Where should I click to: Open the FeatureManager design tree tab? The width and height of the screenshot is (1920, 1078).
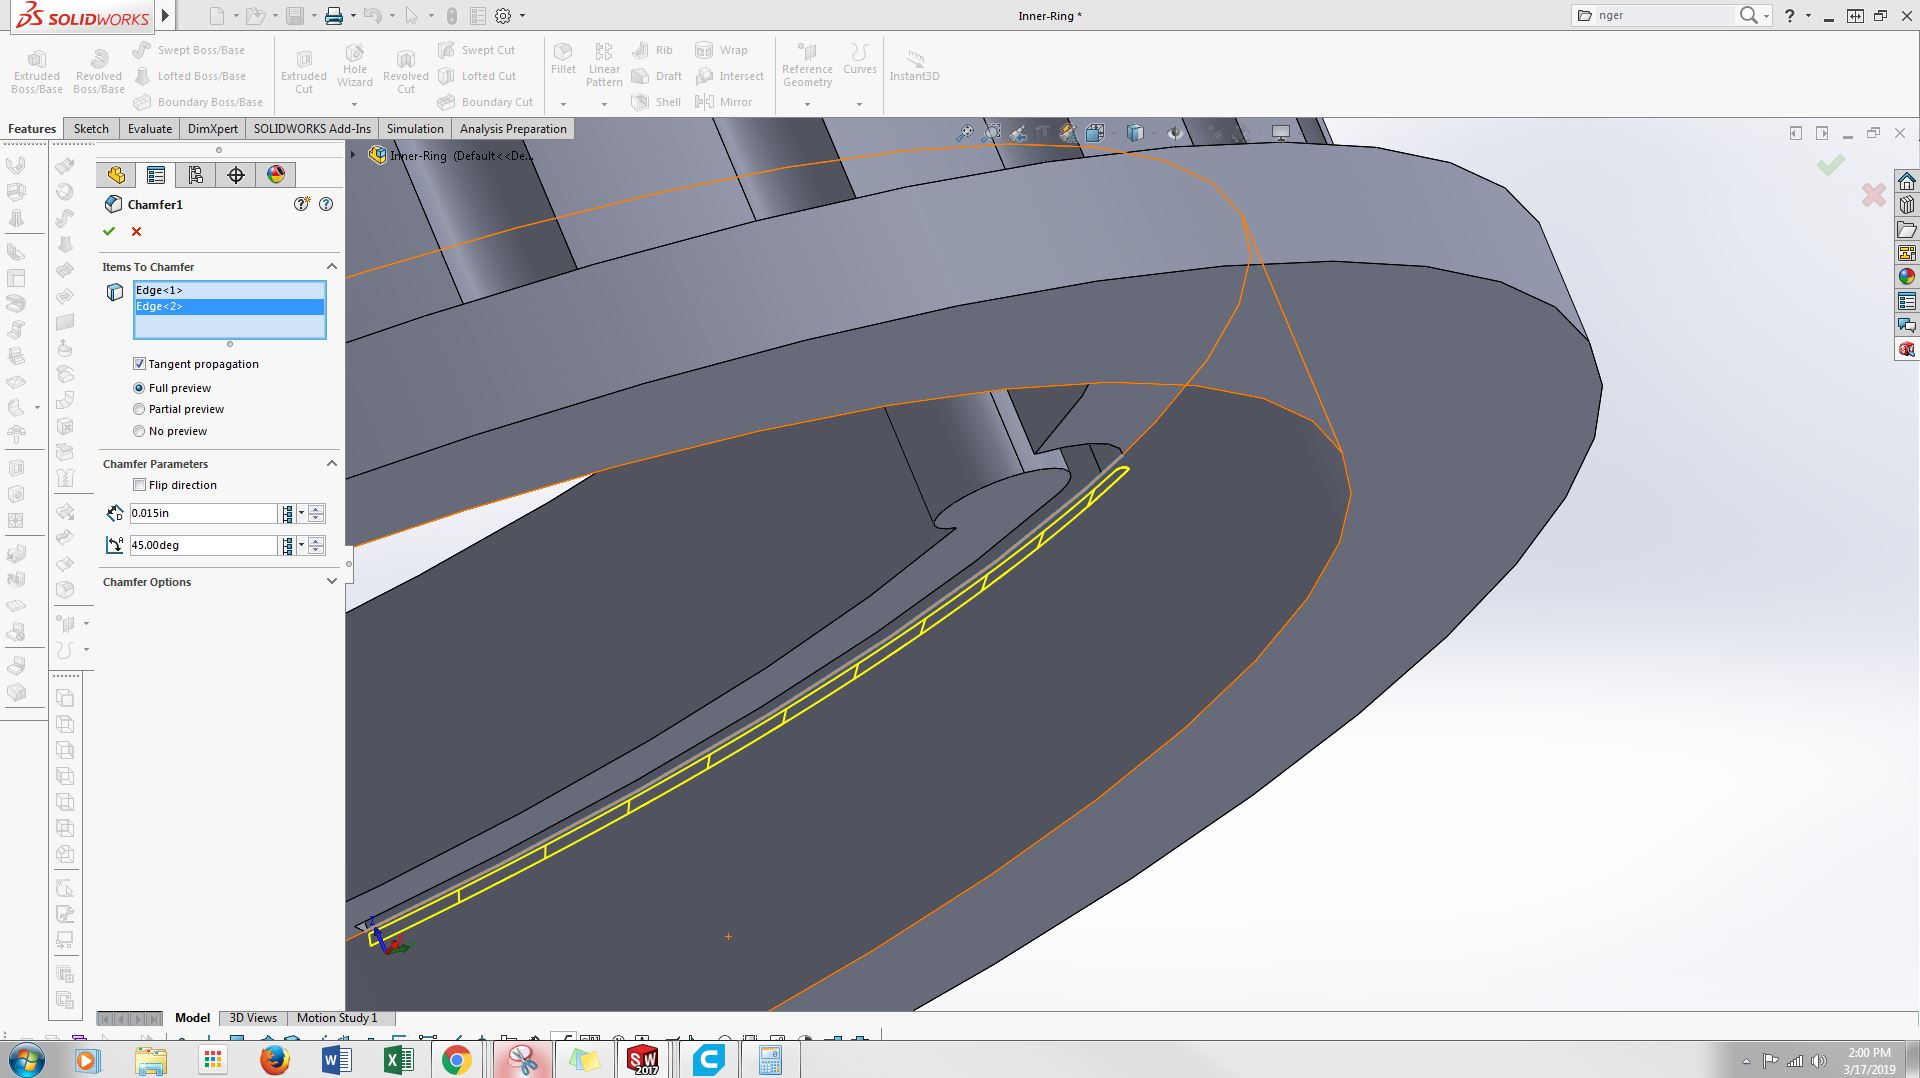click(116, 175)
